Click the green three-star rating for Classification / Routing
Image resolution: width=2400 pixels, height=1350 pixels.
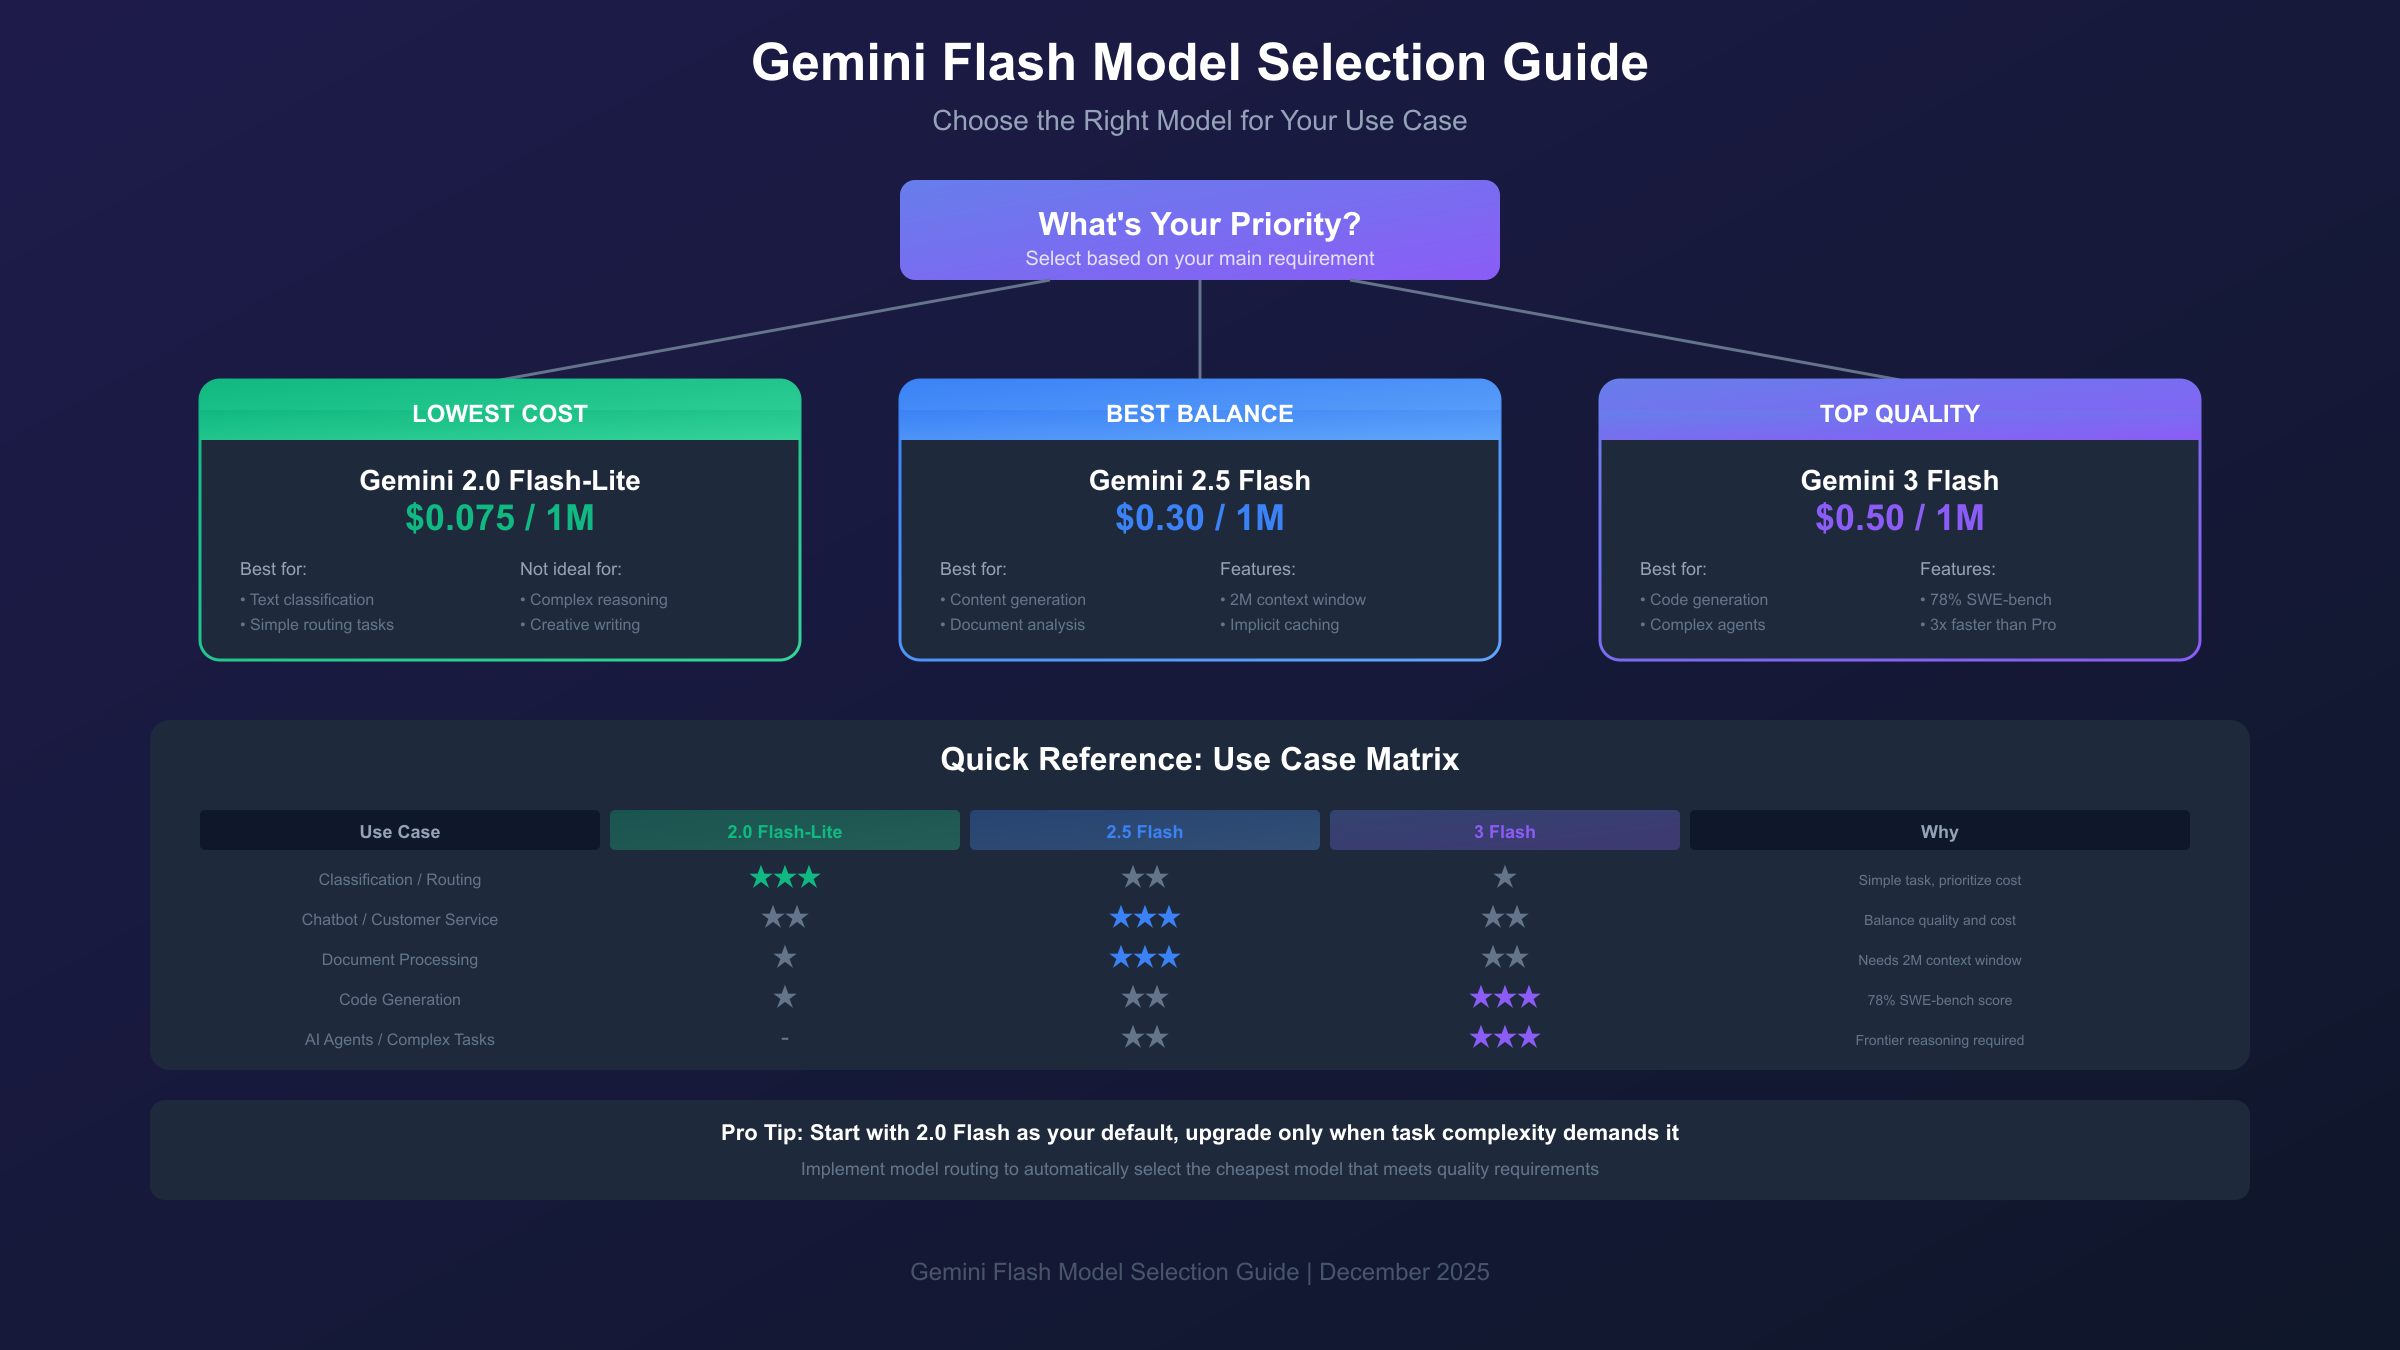click(785, 878)
